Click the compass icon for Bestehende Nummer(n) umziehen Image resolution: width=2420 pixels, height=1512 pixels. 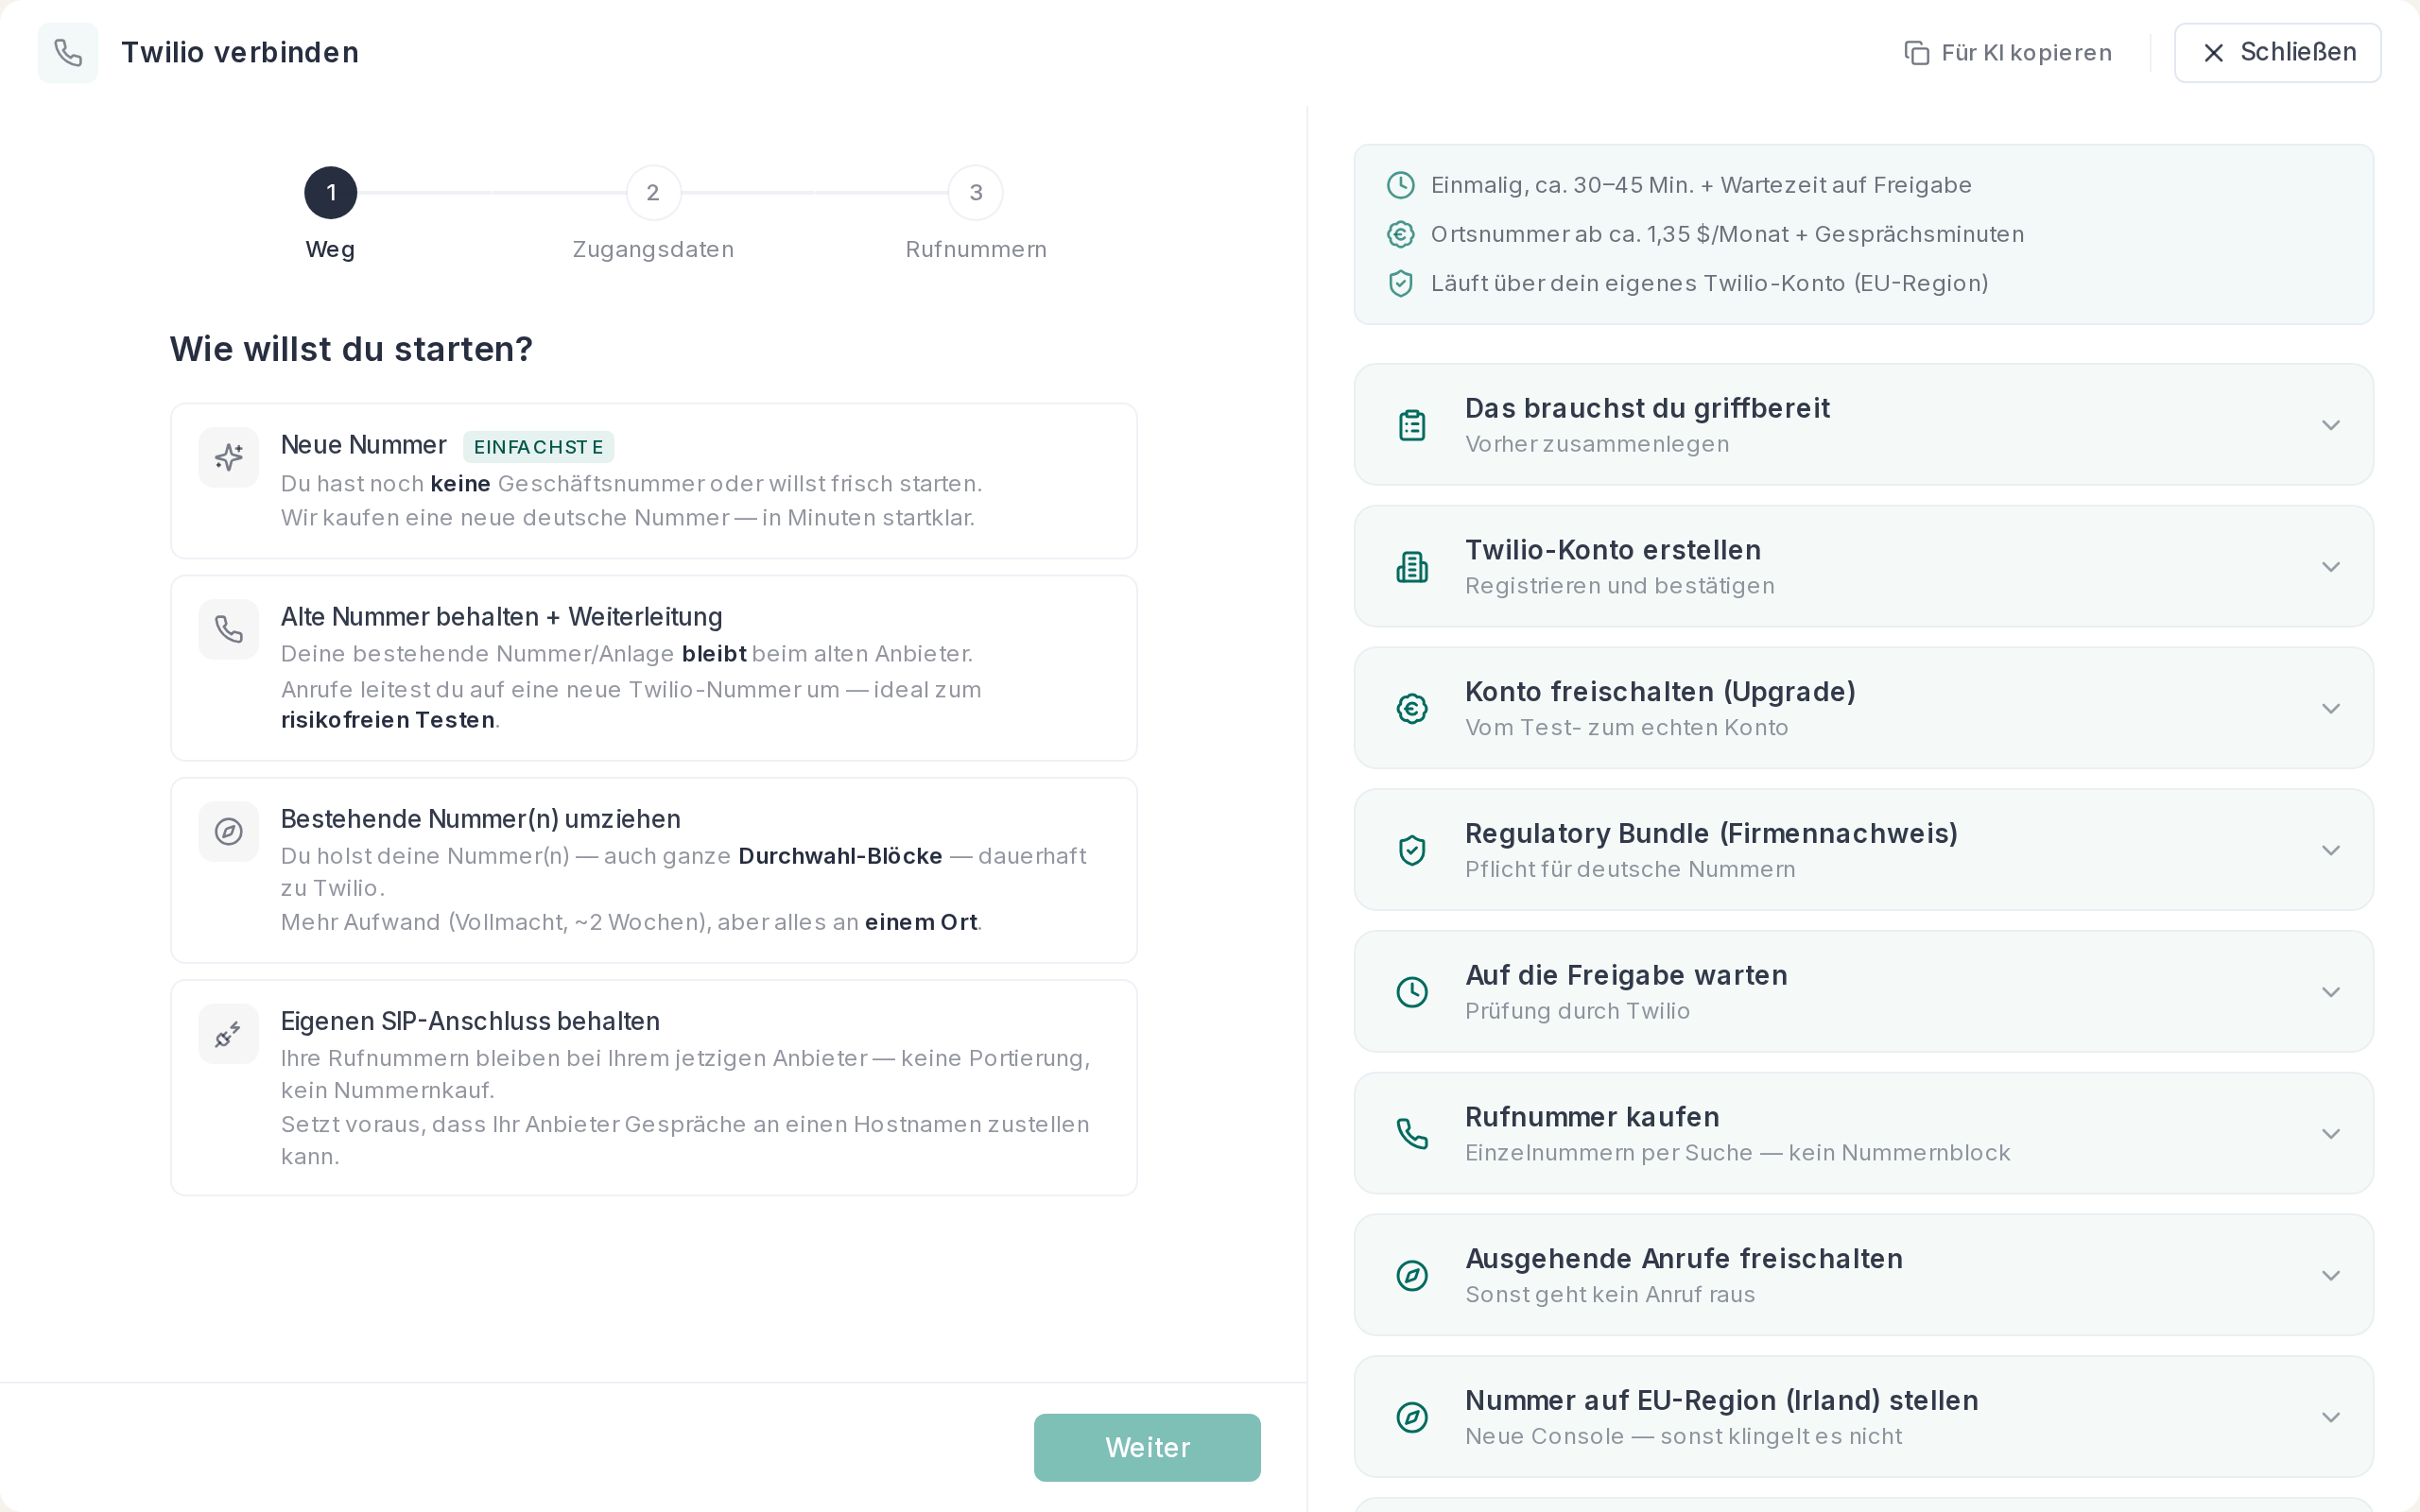(229, 831)
